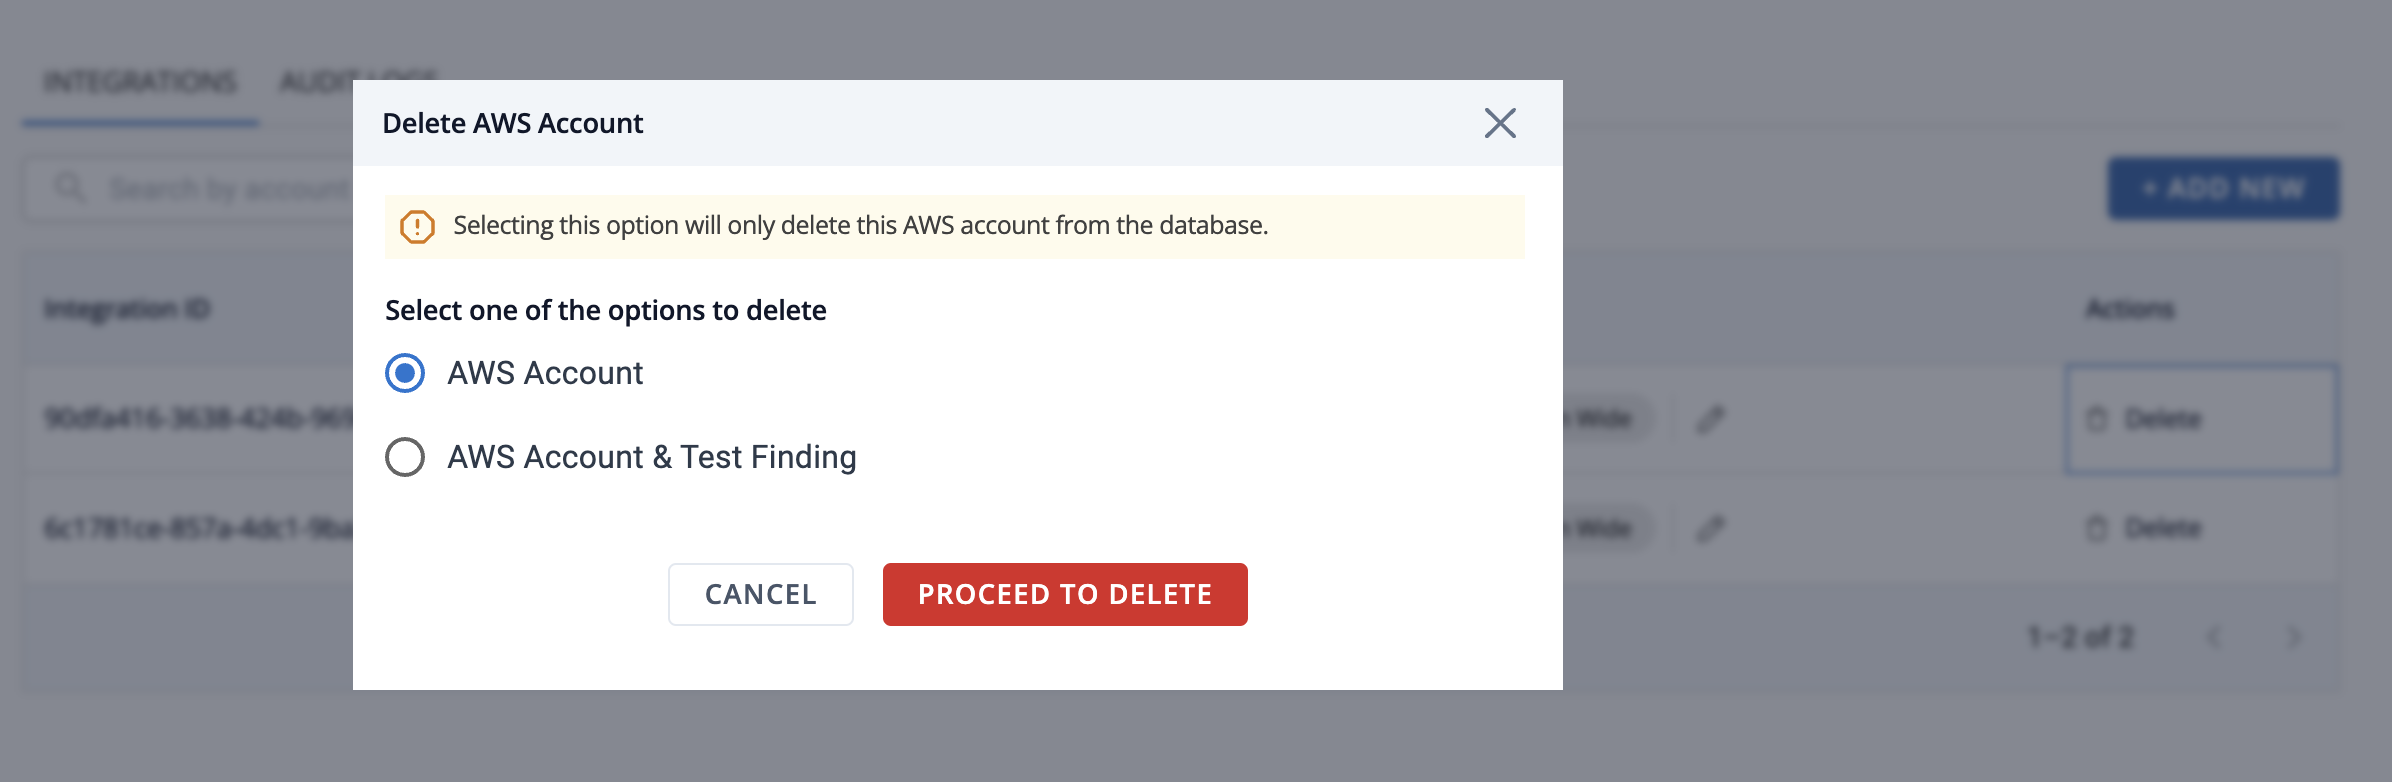Image resolution: width=2392 pixels, height=782 pixels.
Task: Click the search magnifier icon
Action: (x=69, y=188)
